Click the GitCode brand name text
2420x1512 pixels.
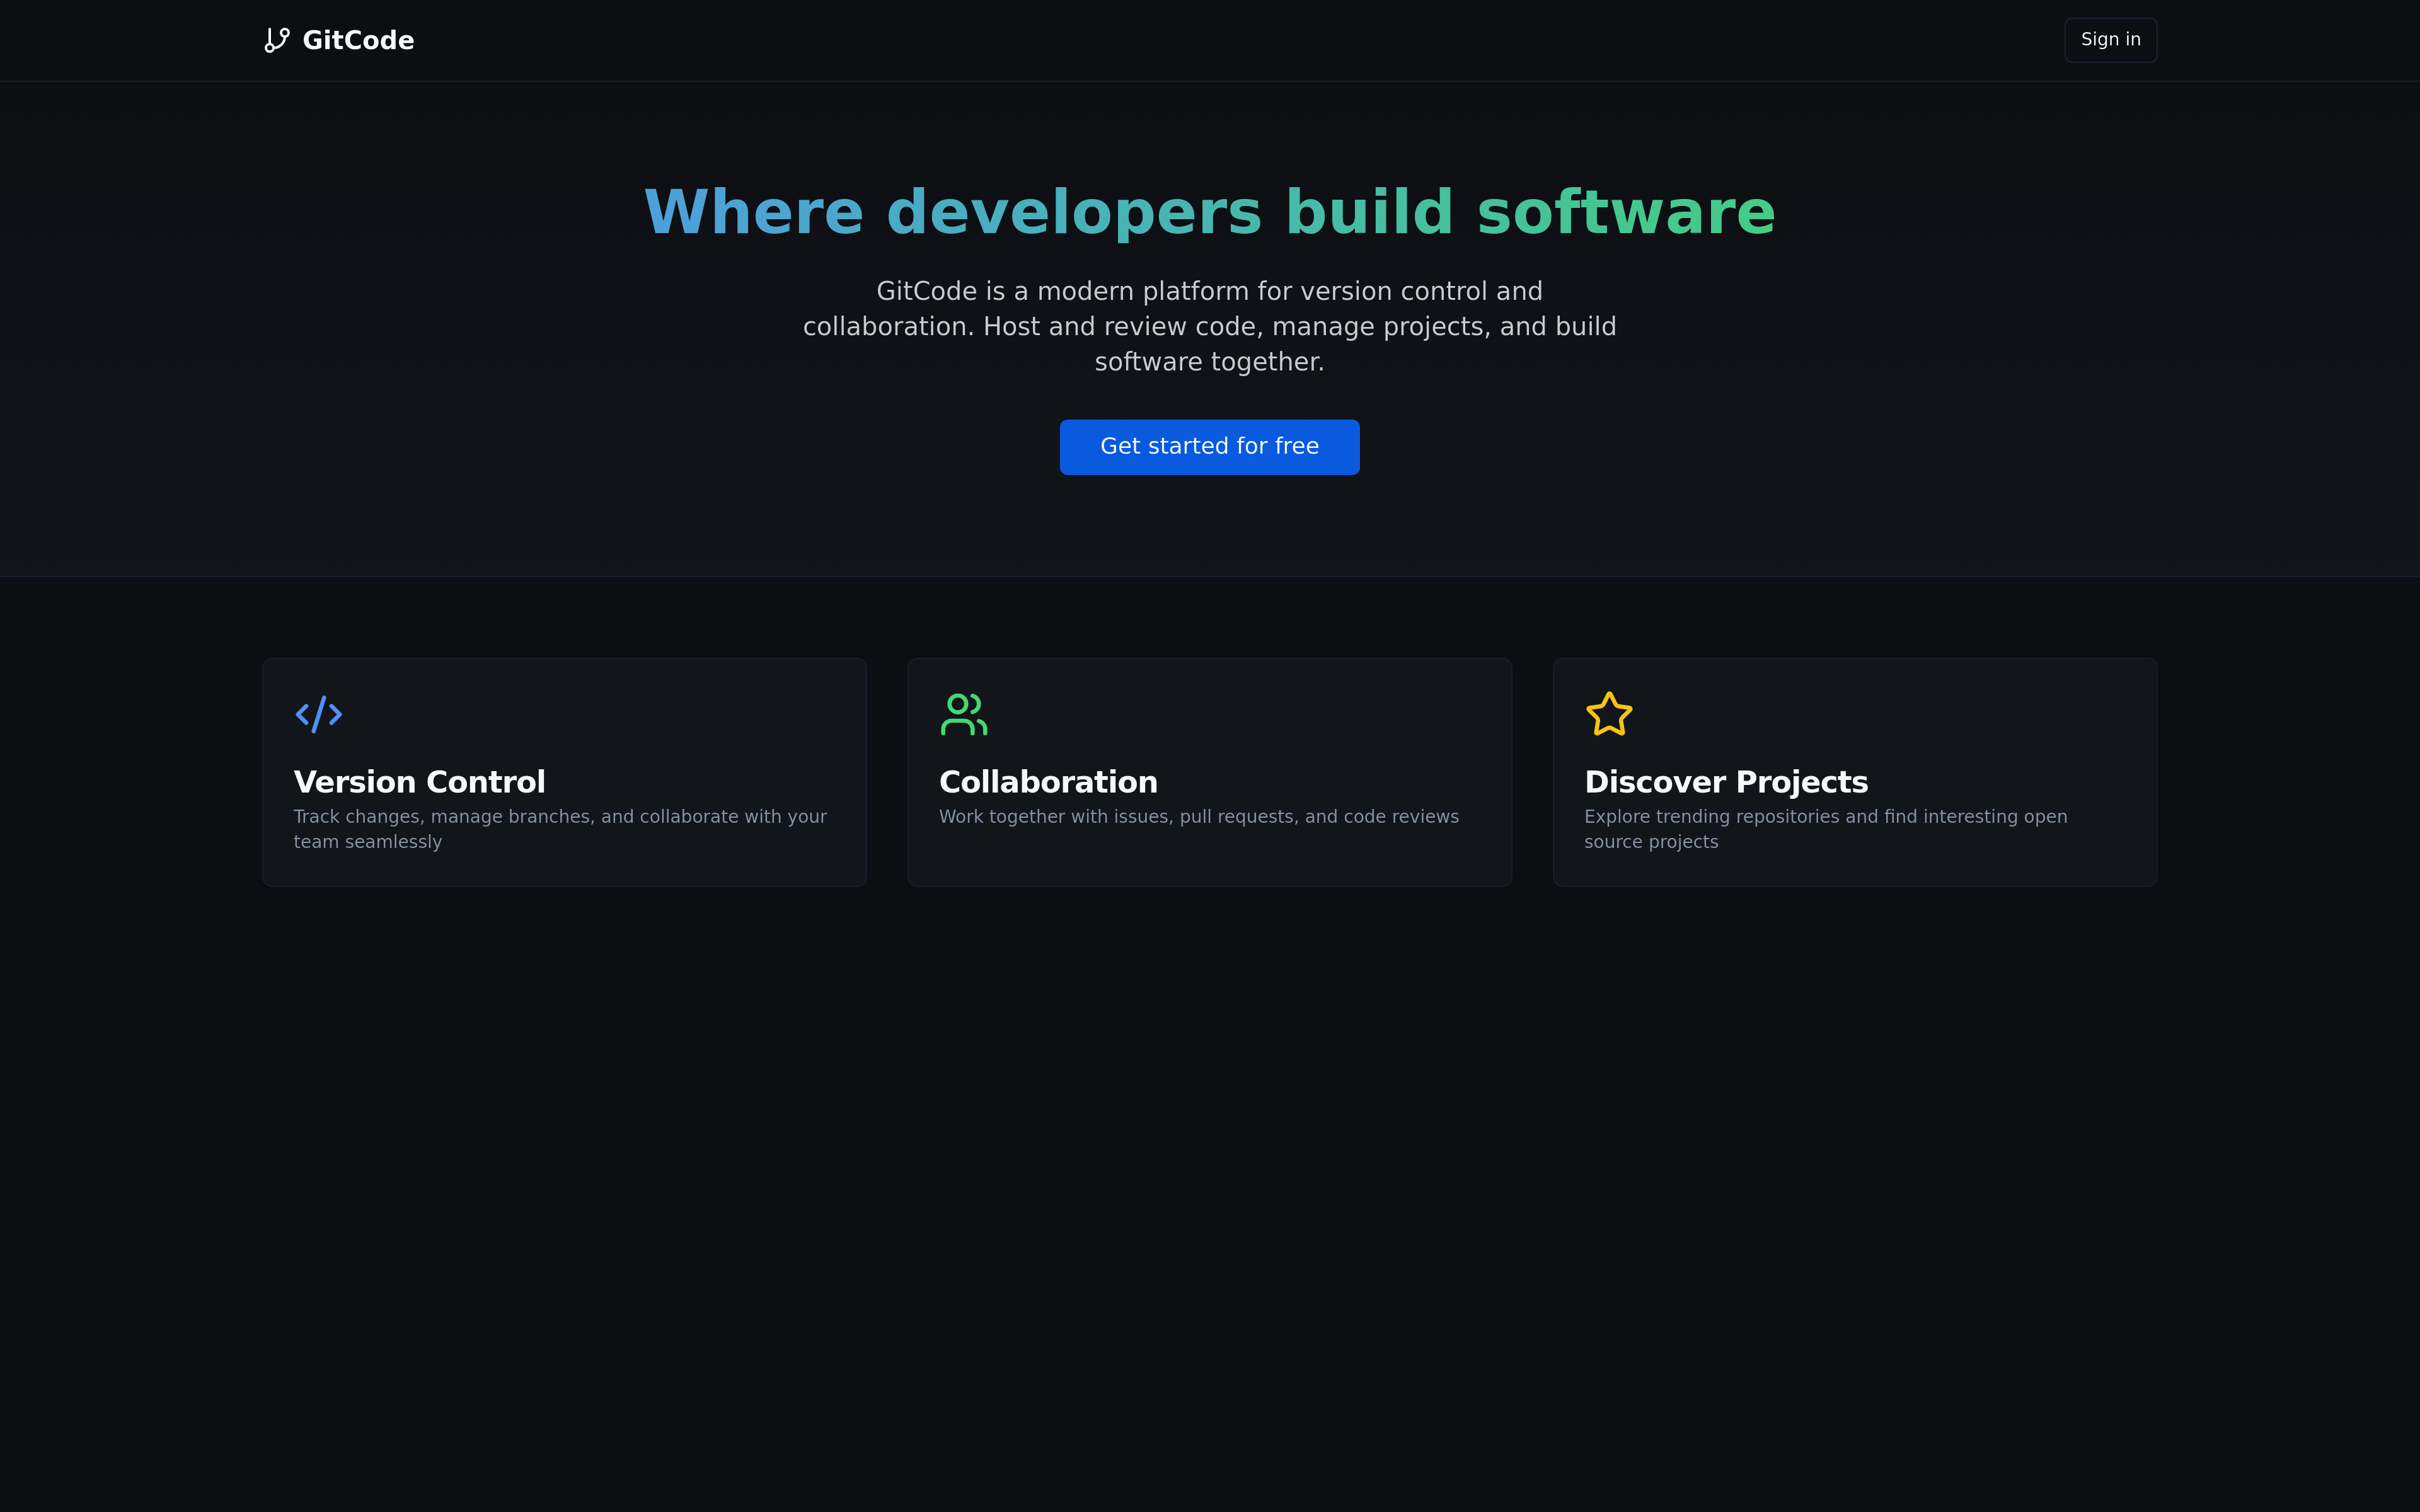(358, 40)
